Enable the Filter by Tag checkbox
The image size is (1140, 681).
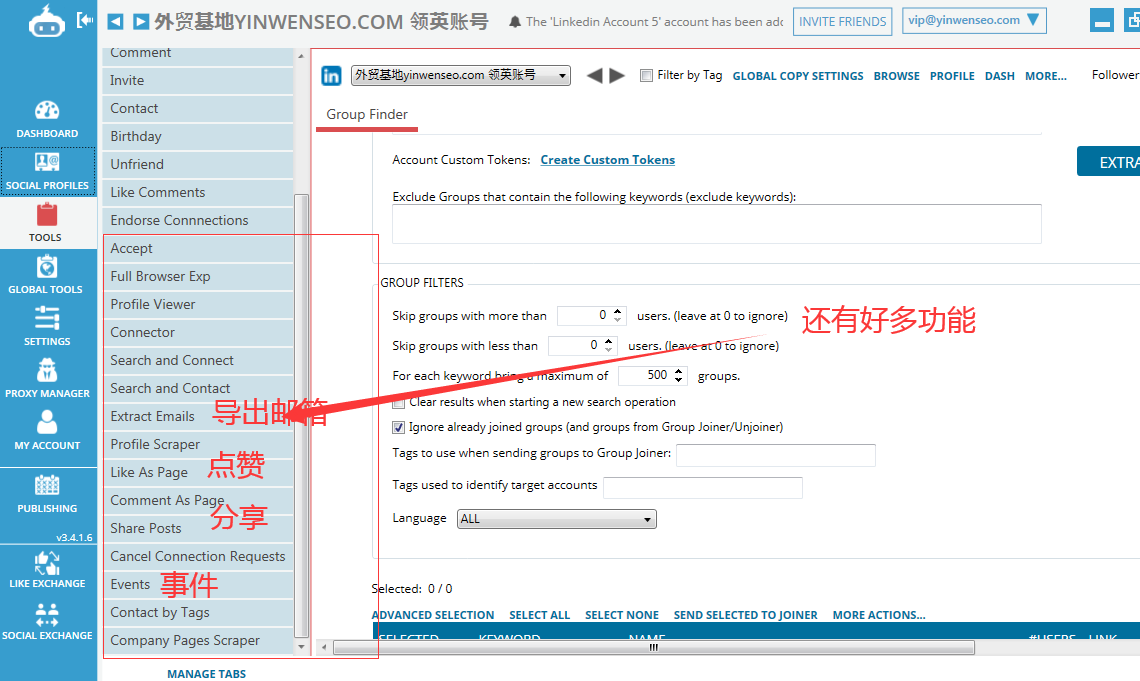click(x=645, y=75)
